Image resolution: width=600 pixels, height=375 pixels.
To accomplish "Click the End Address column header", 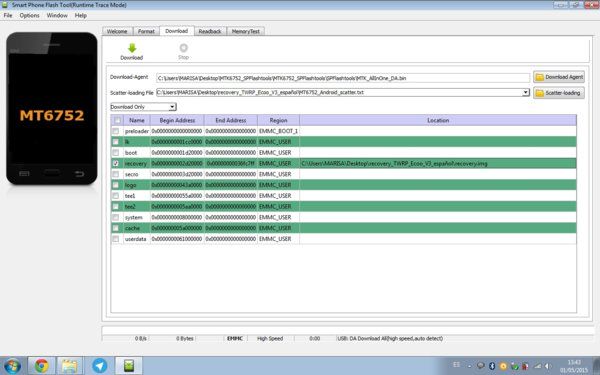I will (x=231, y=120).
